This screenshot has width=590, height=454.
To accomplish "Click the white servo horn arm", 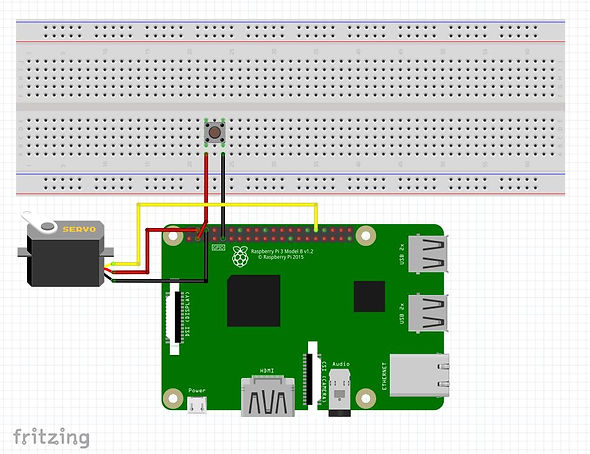I will [39, 222].
